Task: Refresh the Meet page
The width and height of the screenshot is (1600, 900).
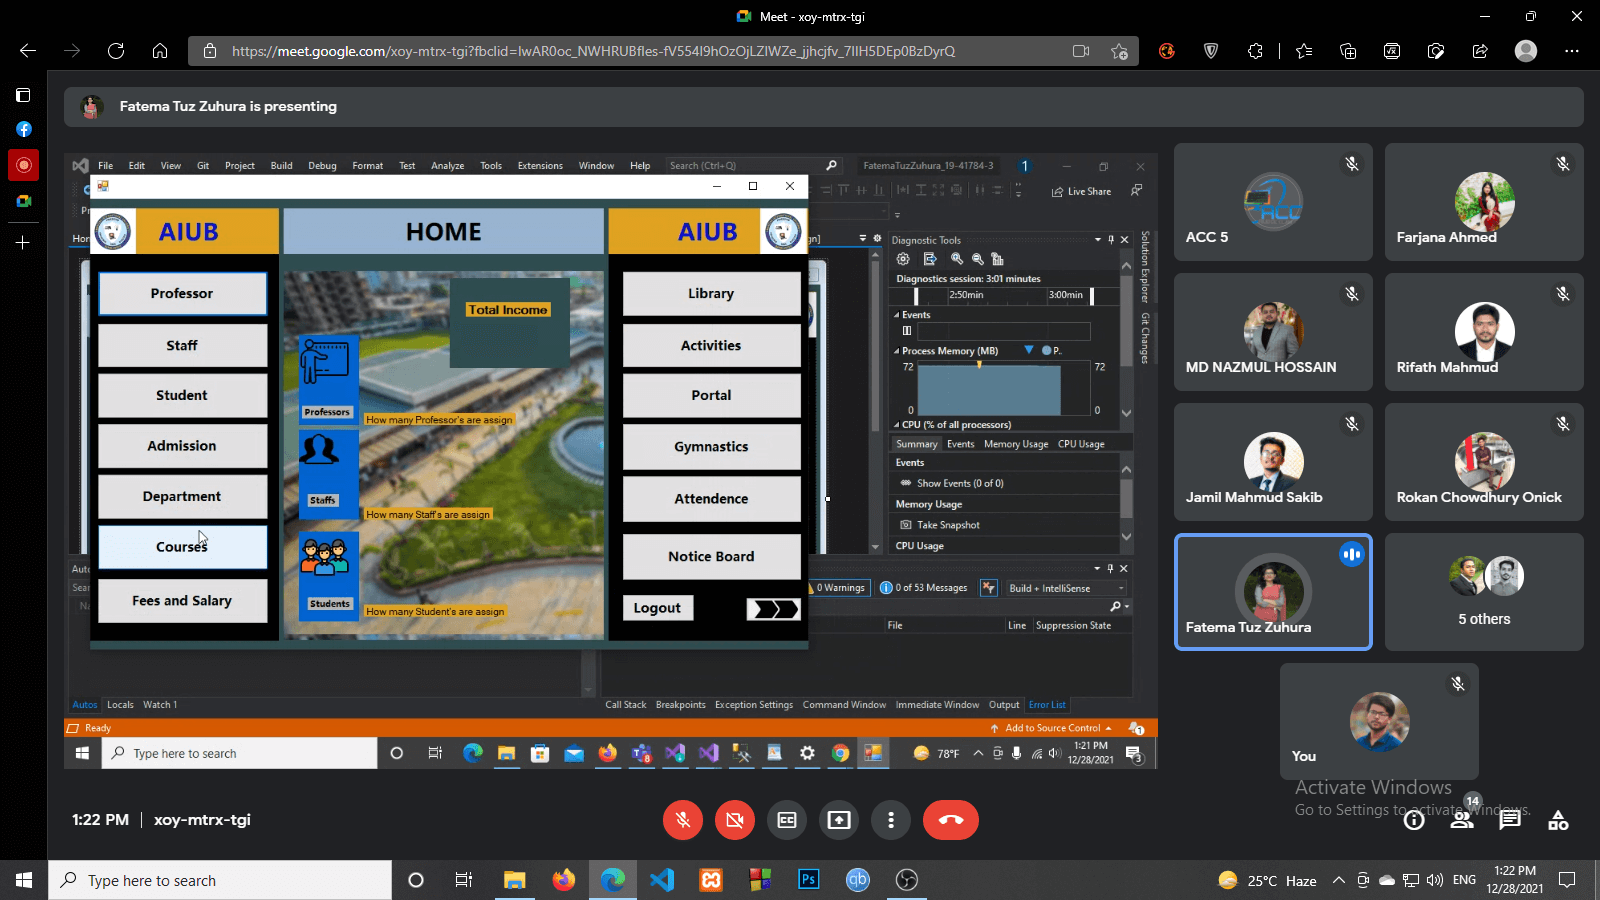Action: click(116, 51)
